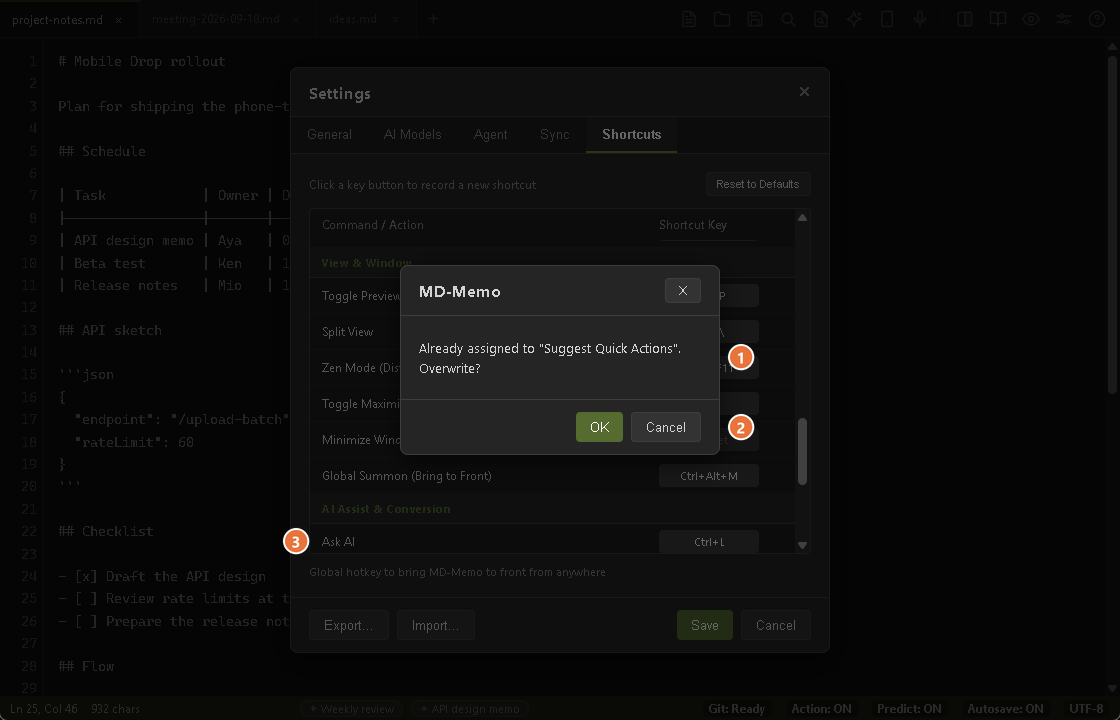Open the folder icon in top toolbar
The height and width of the screenshot is (720, 1120).
click(722, 19)
